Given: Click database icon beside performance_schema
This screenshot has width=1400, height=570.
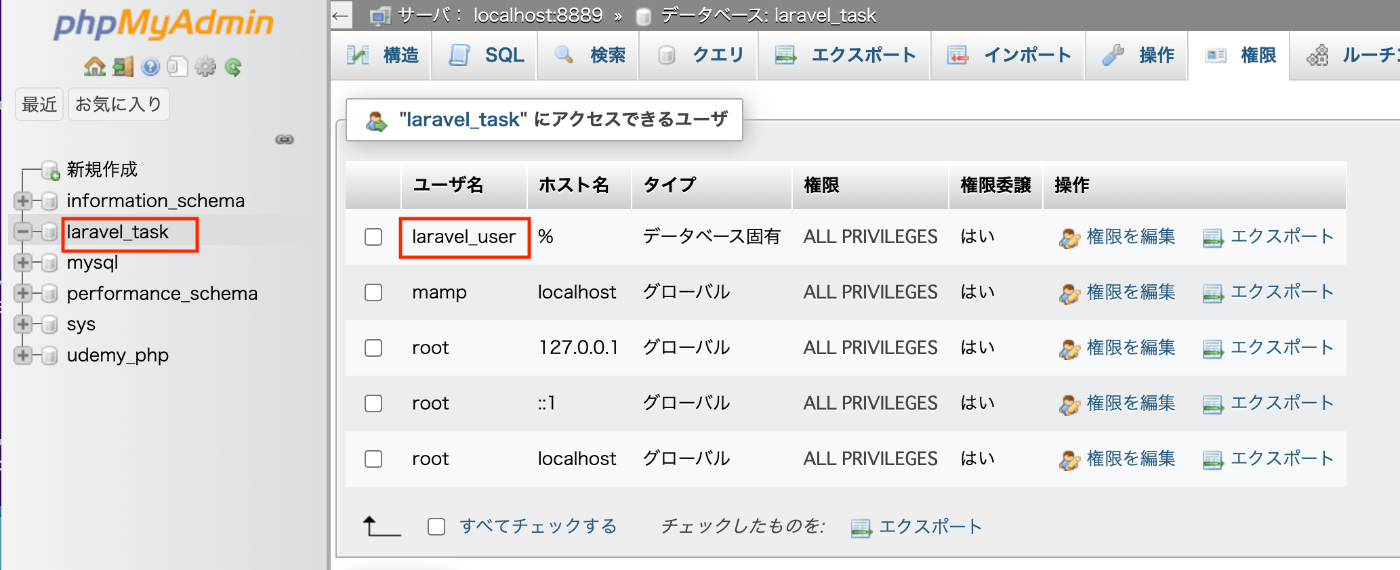Looking at the screenshot, I should [48, 294].
